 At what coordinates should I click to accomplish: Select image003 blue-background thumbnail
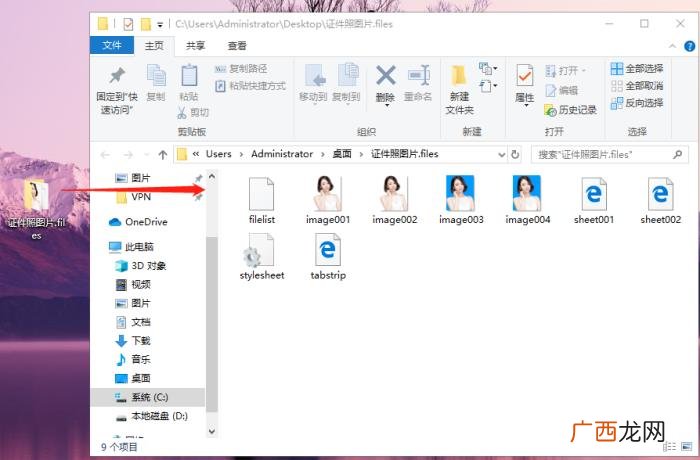pos(461,201)
